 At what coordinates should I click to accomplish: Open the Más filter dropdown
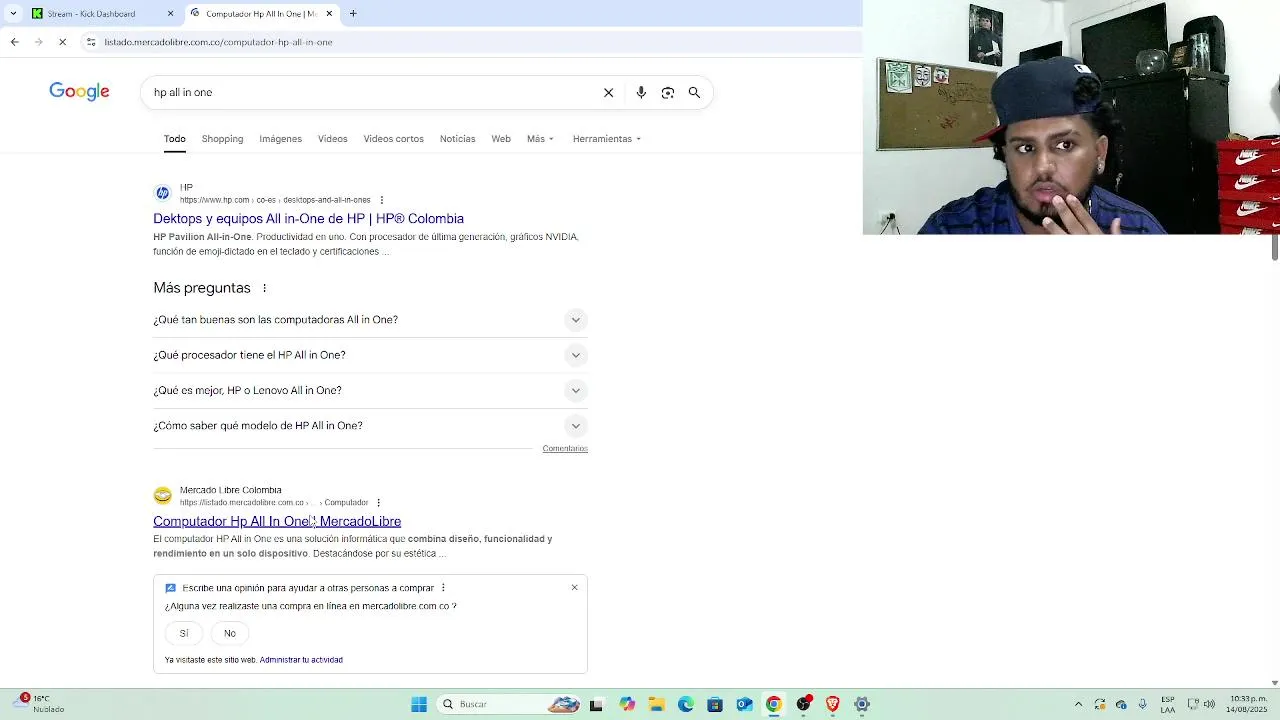coord(540,139)
